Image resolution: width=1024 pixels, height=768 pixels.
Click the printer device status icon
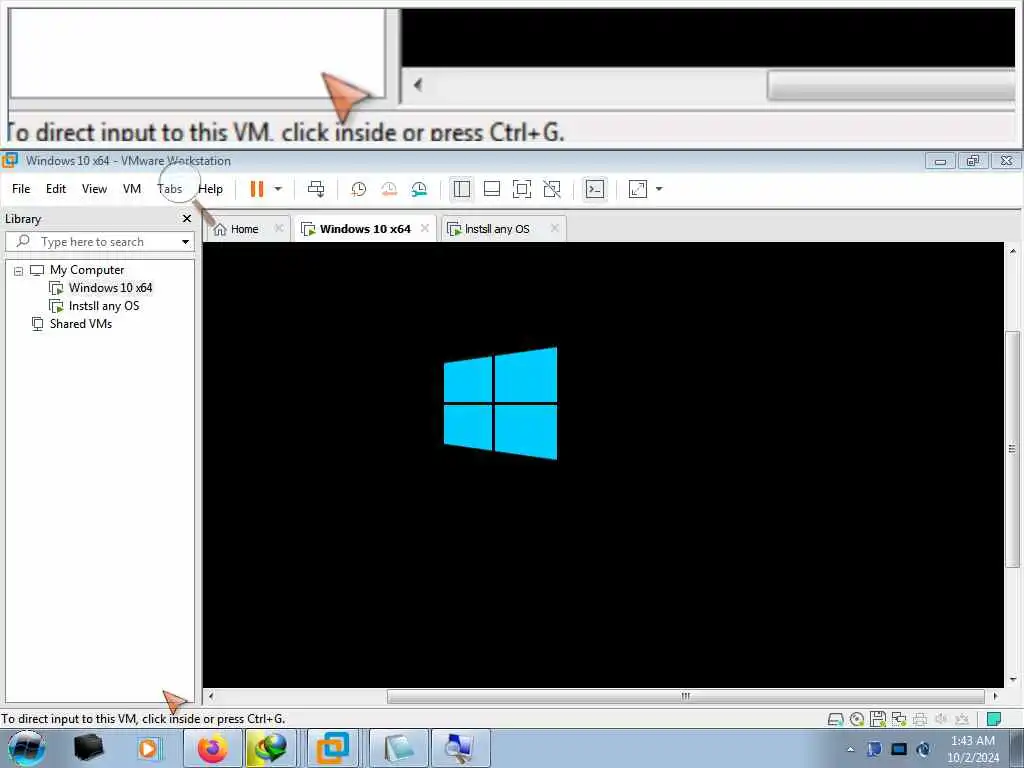pos(920,719)
